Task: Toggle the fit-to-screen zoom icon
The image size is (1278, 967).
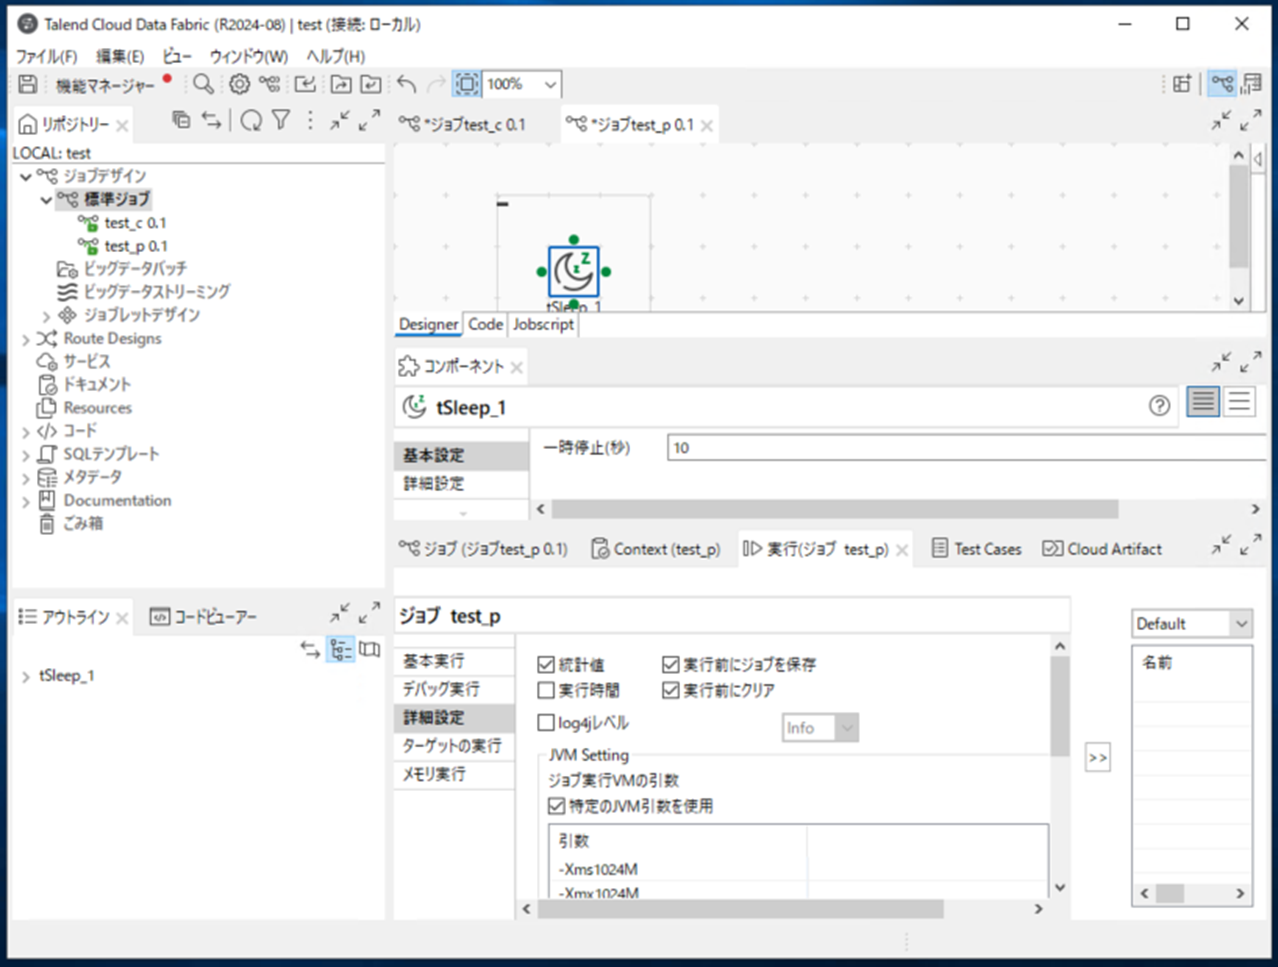Action: (x=467, y=85)
